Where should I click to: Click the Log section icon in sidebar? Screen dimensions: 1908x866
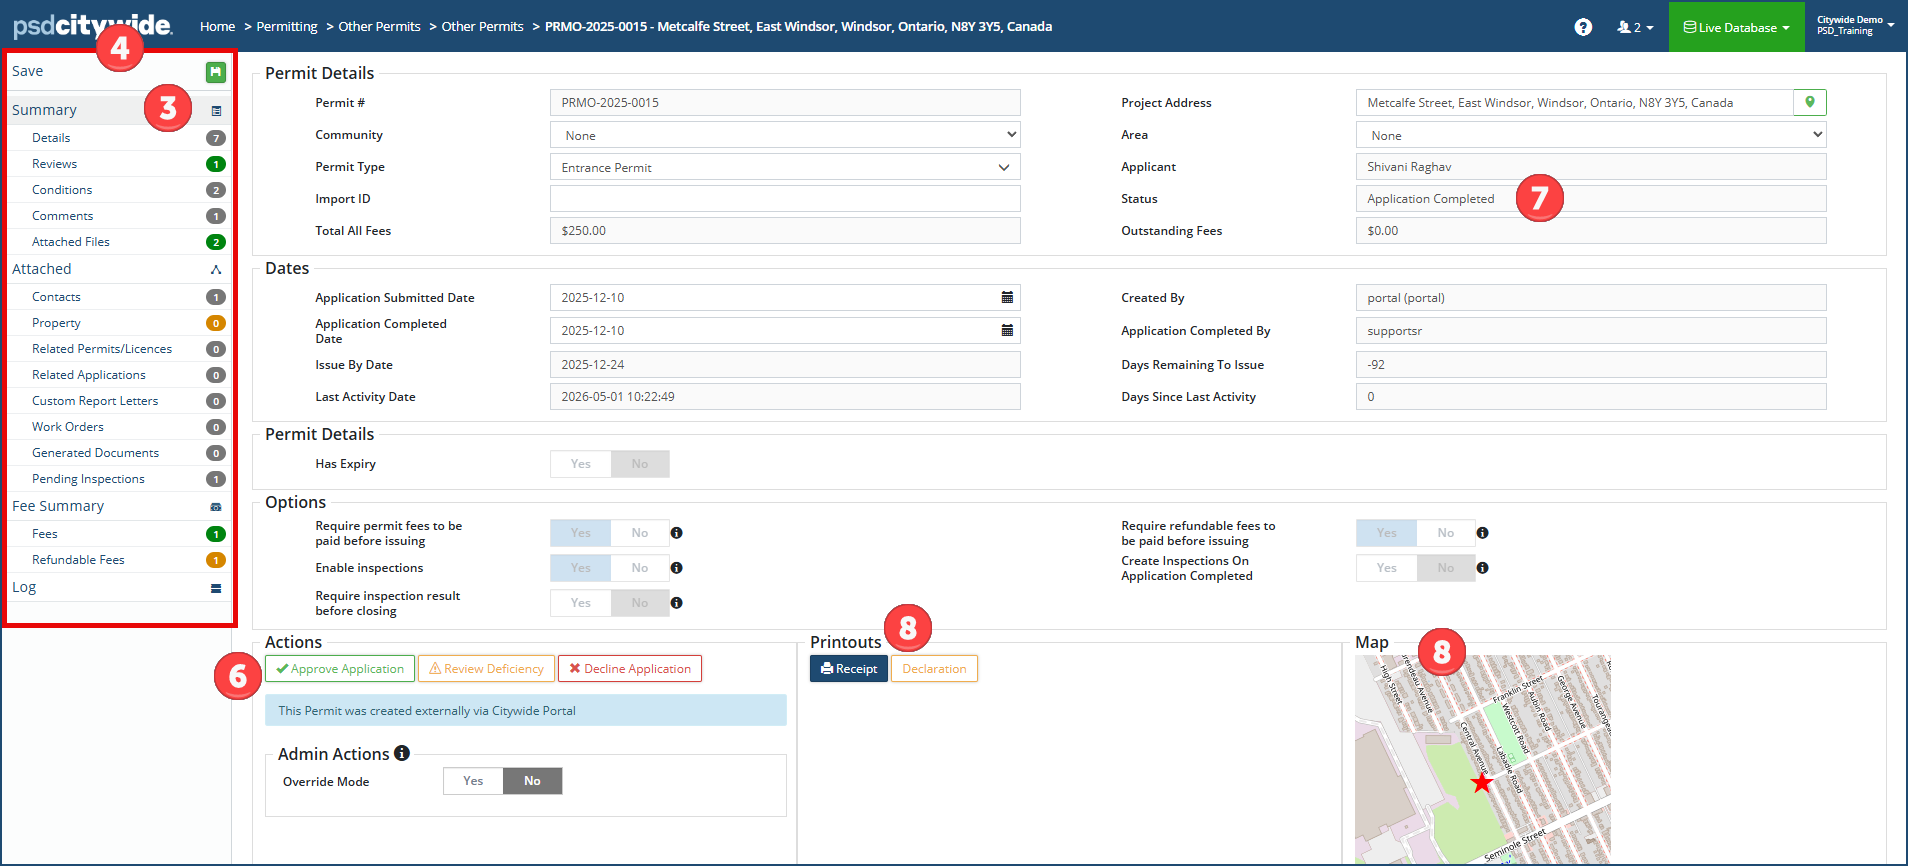point(216,588)
